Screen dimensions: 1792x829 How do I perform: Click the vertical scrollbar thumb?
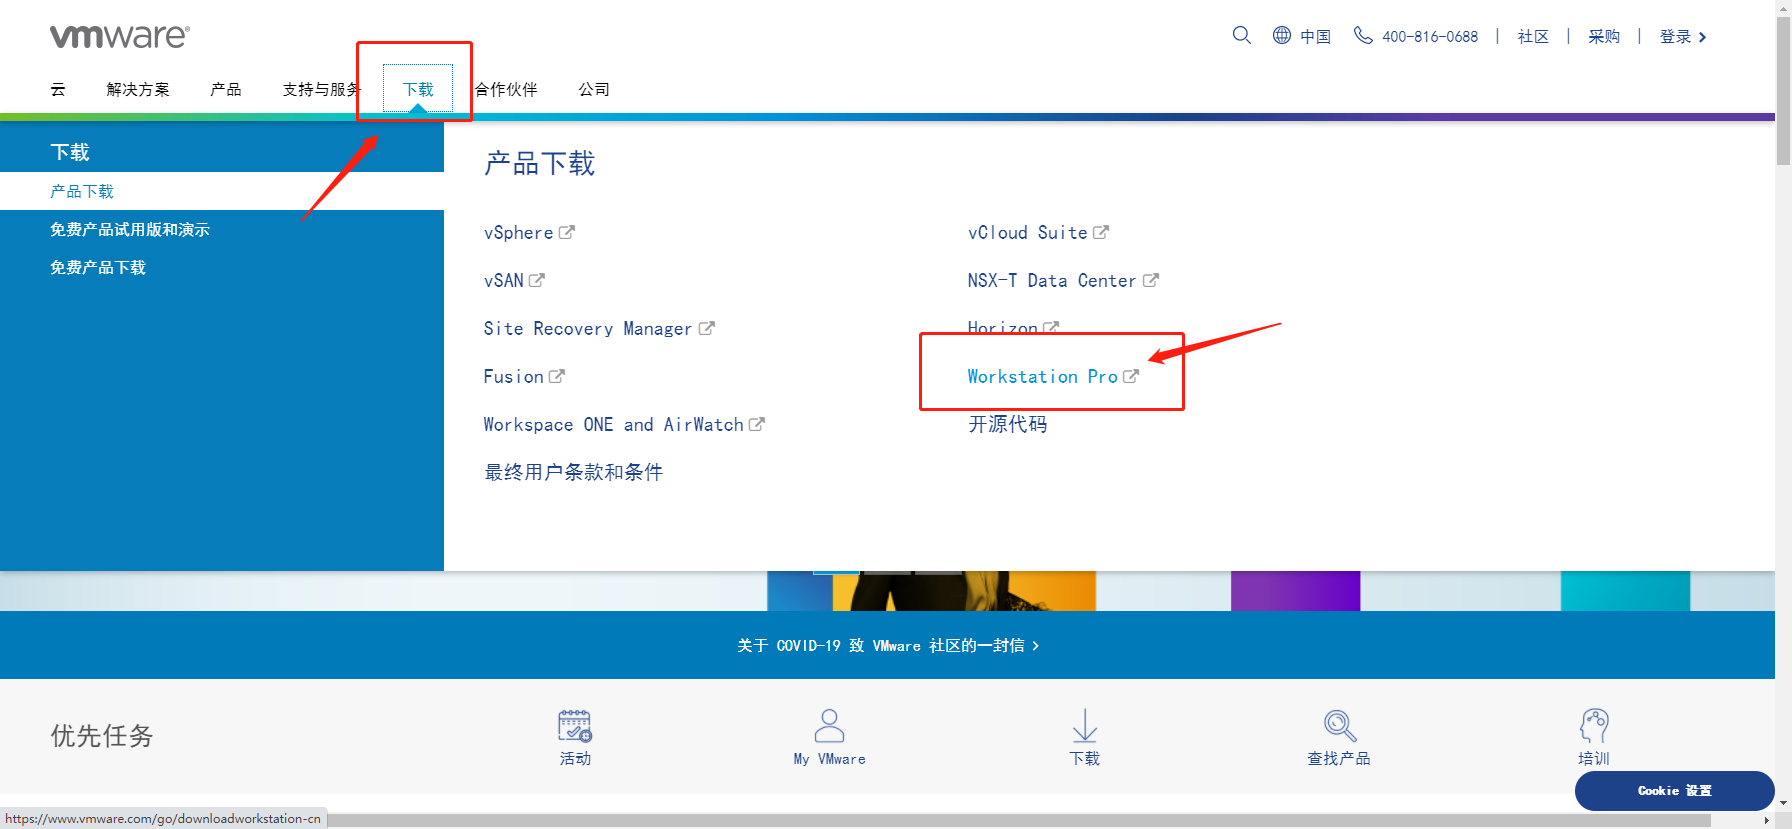(1783, 90)
